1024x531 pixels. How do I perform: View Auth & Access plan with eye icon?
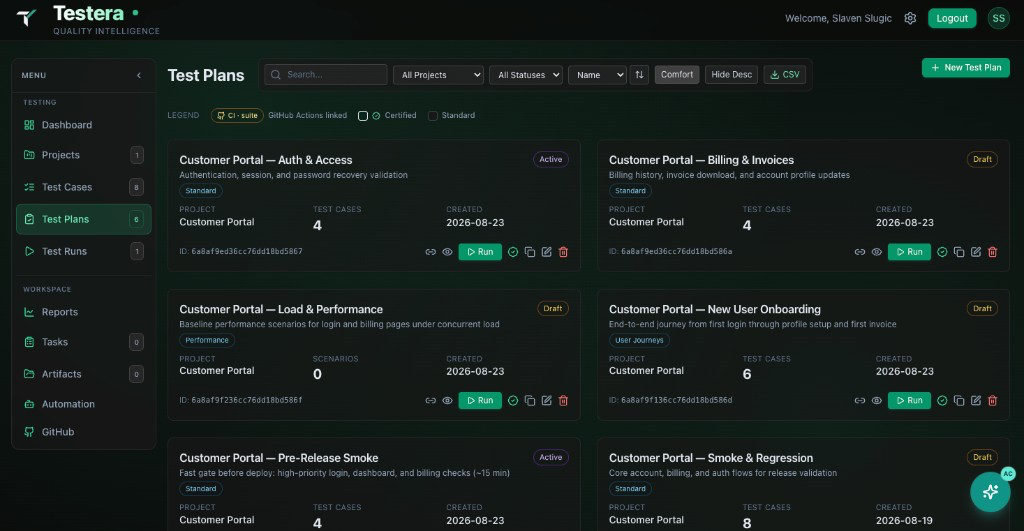tap(447, 252)
